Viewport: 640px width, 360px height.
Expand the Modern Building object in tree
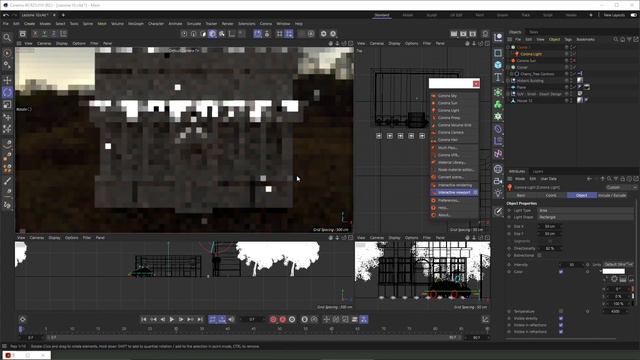pyautogui.click(x=508, y=81)
